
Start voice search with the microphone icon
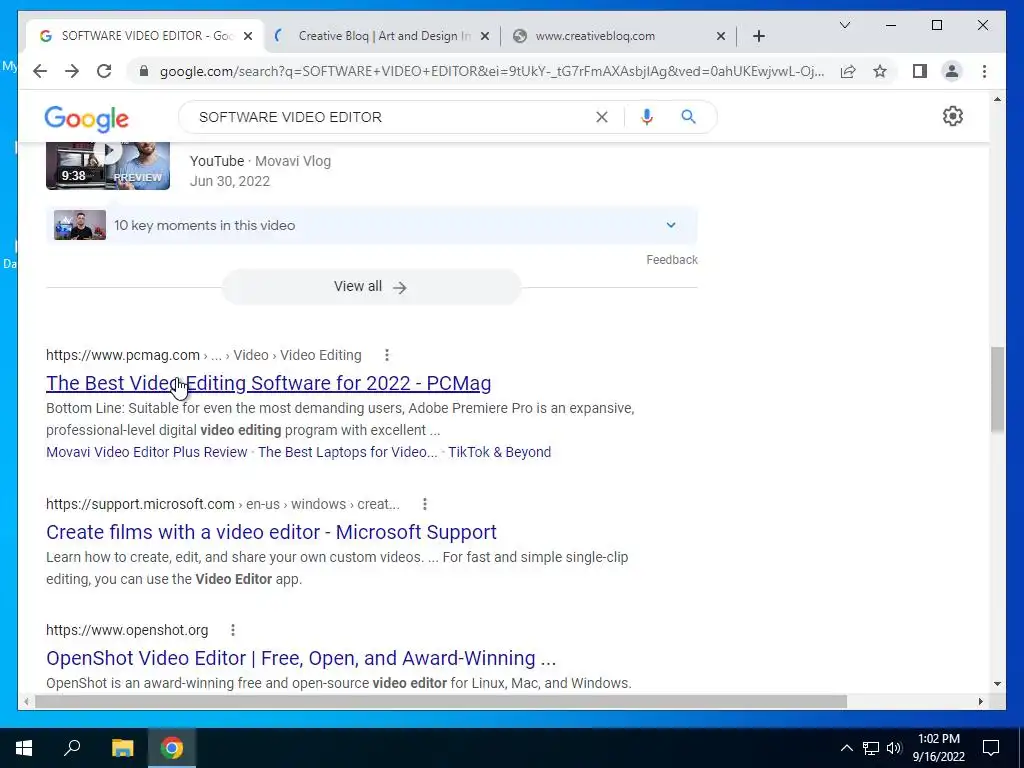click(647, 117)
